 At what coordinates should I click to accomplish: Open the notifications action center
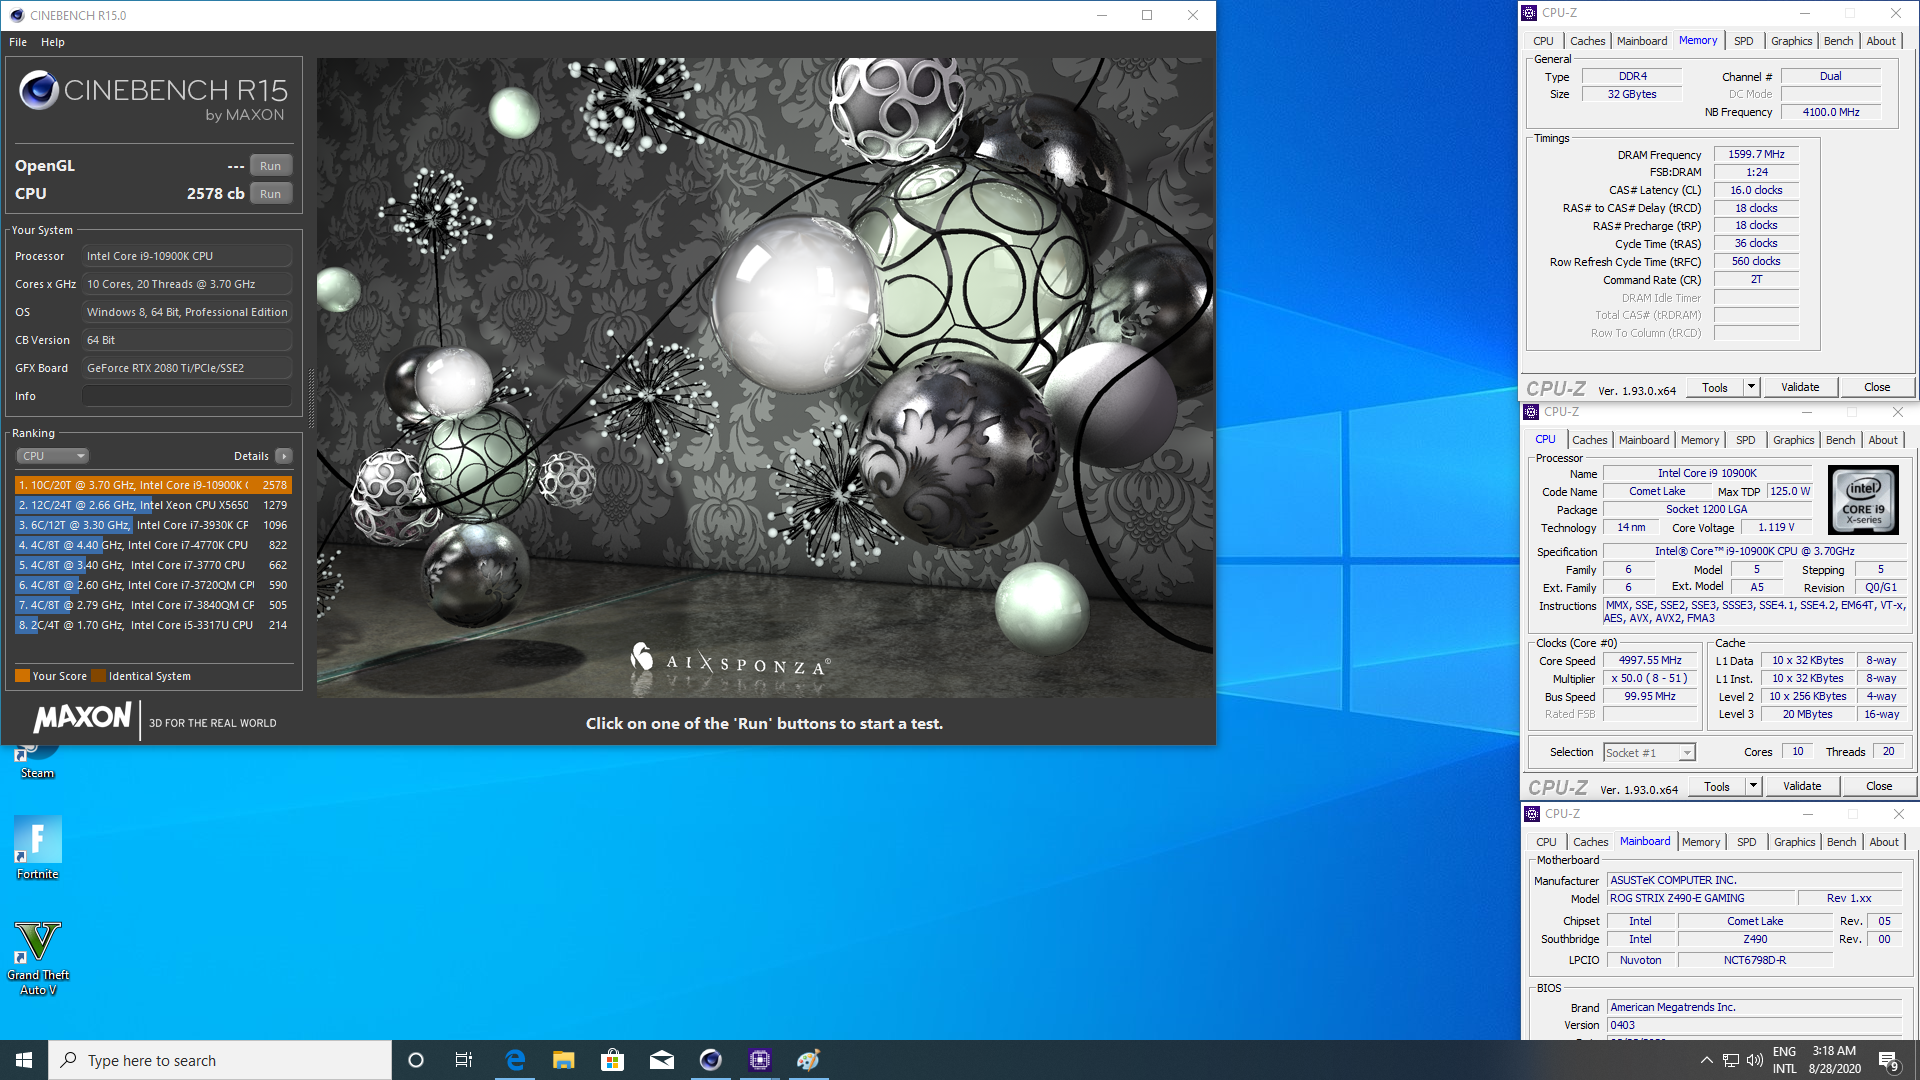(1889, 1060)
